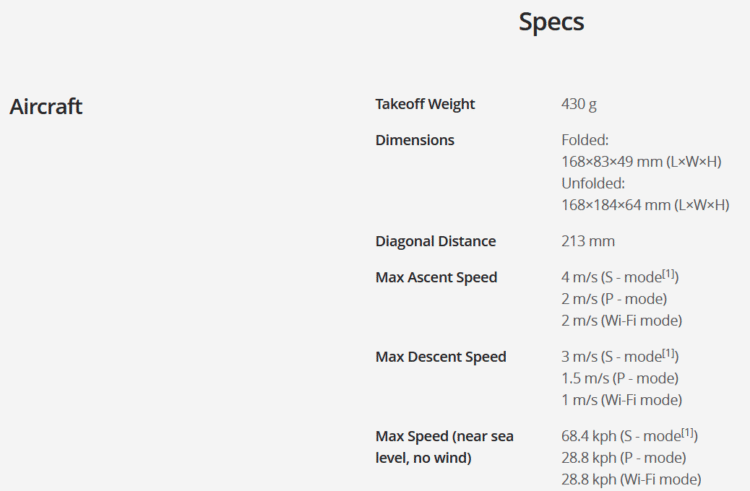
Task: Select the Aircraft section heading
Action: [x=46, y=107]
